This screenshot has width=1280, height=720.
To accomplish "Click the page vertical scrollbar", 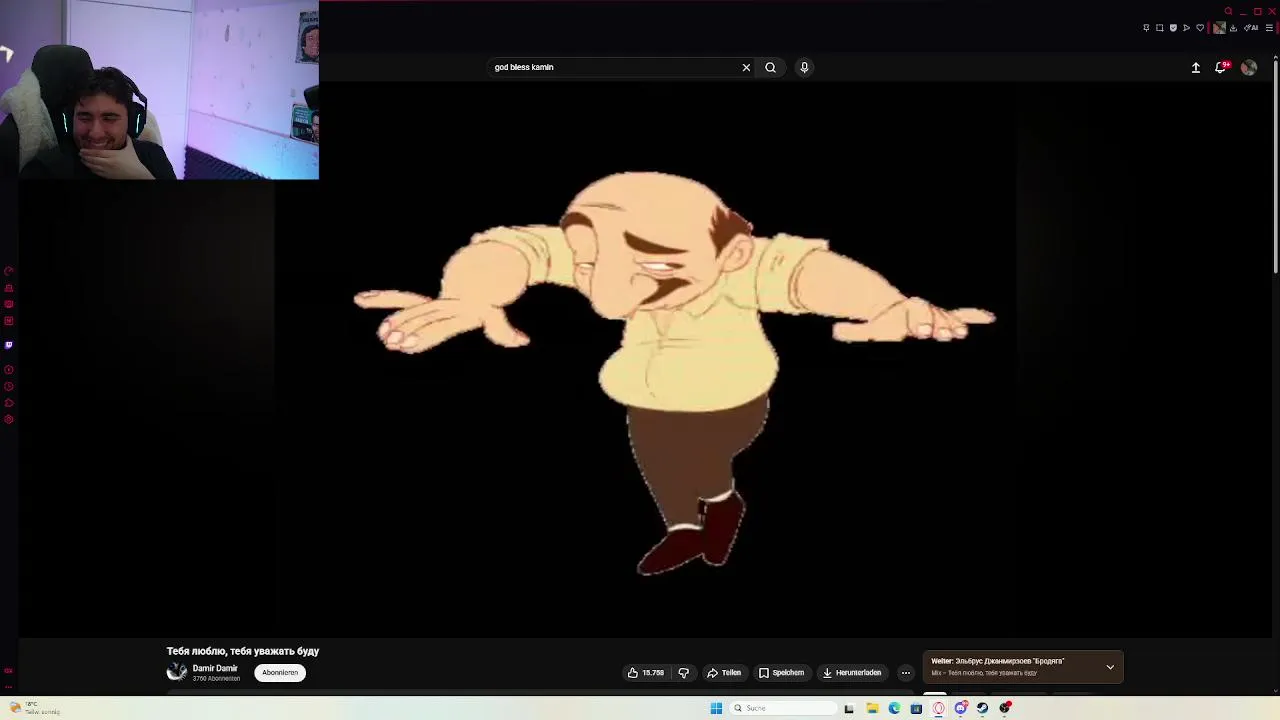I will tap(1275, 165).
